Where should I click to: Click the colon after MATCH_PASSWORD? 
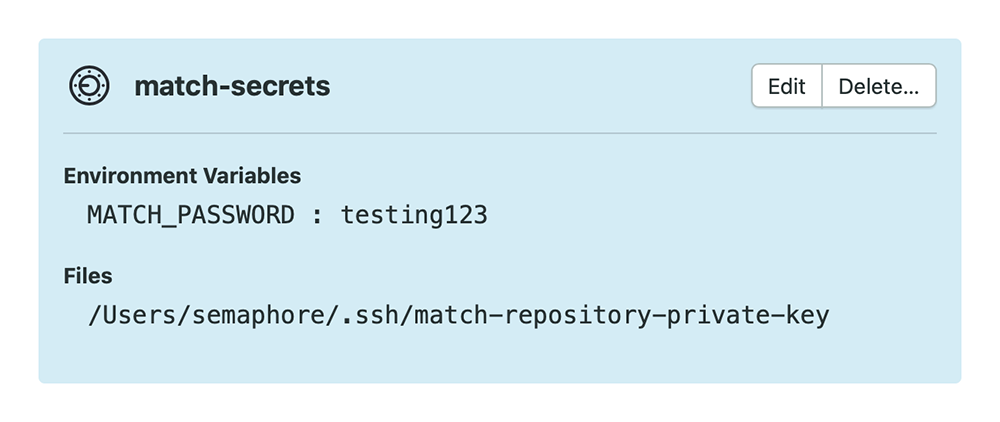[x=317, y=217]
